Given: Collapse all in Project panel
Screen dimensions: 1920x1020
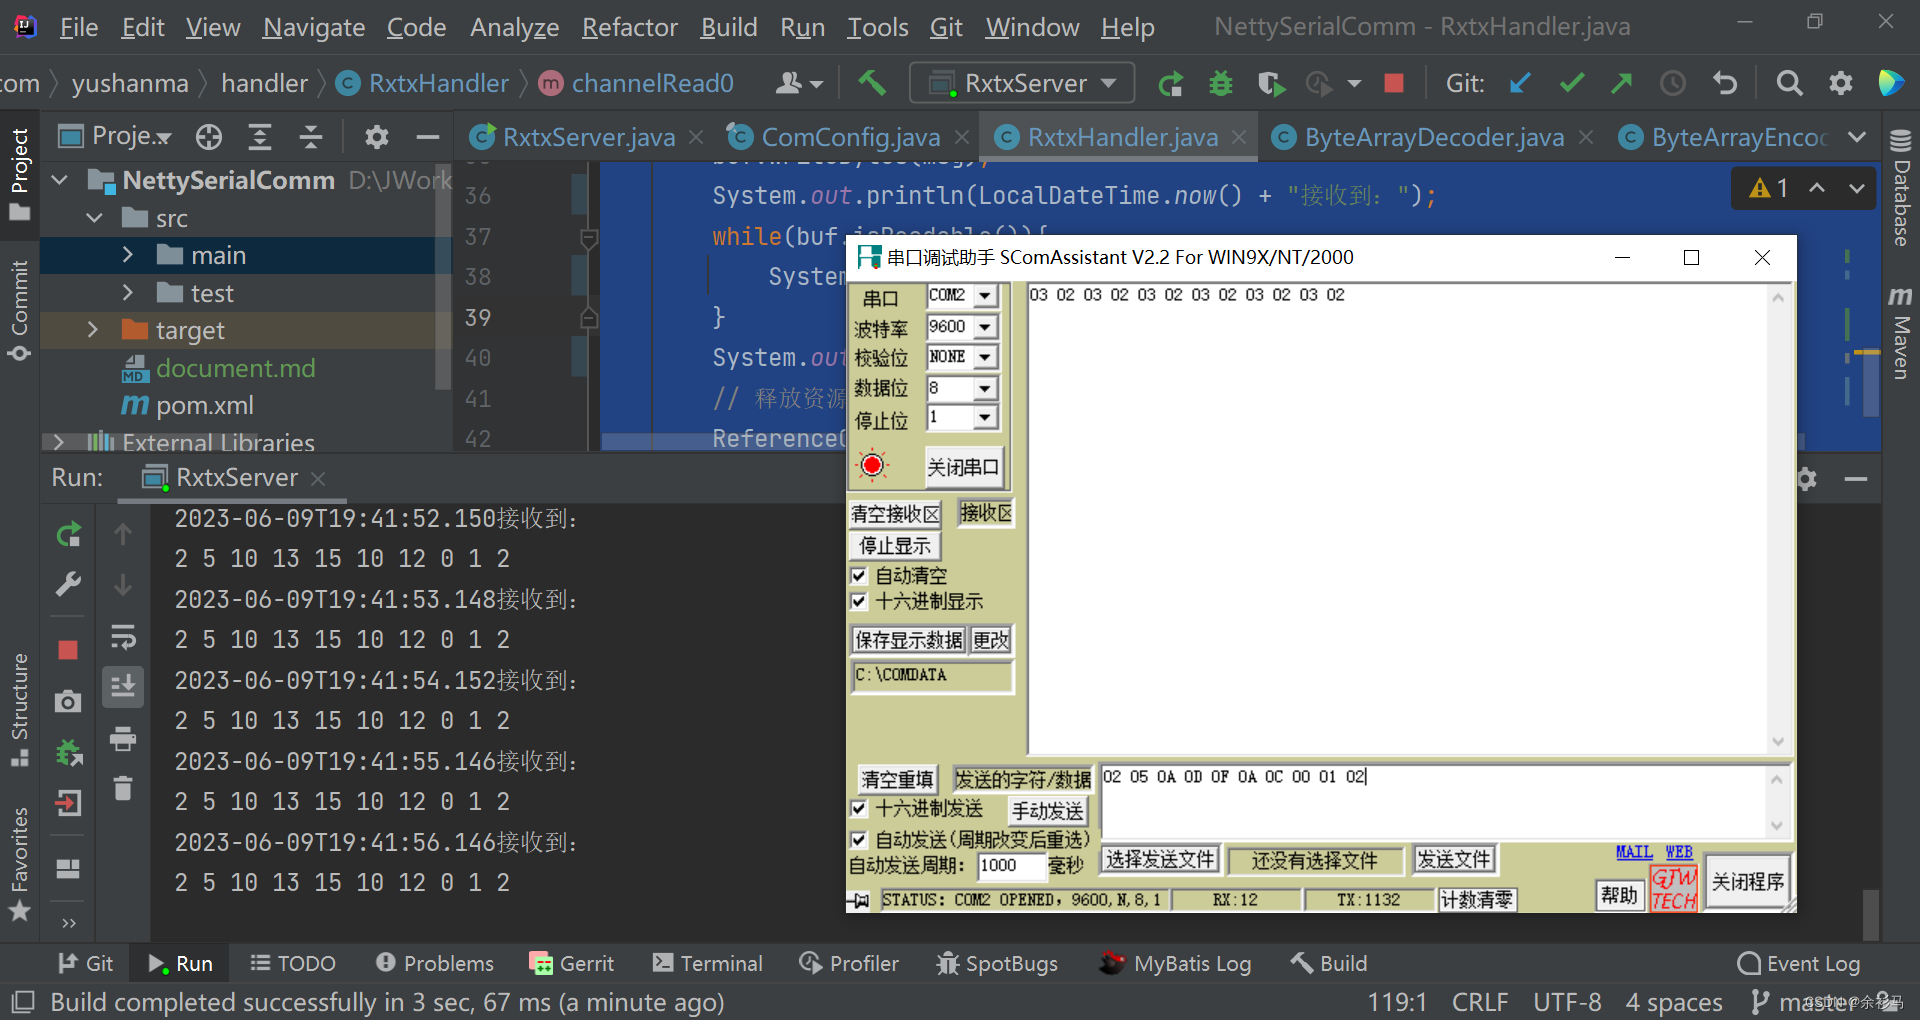Looking at the screenshot, I should coord(311,137).
